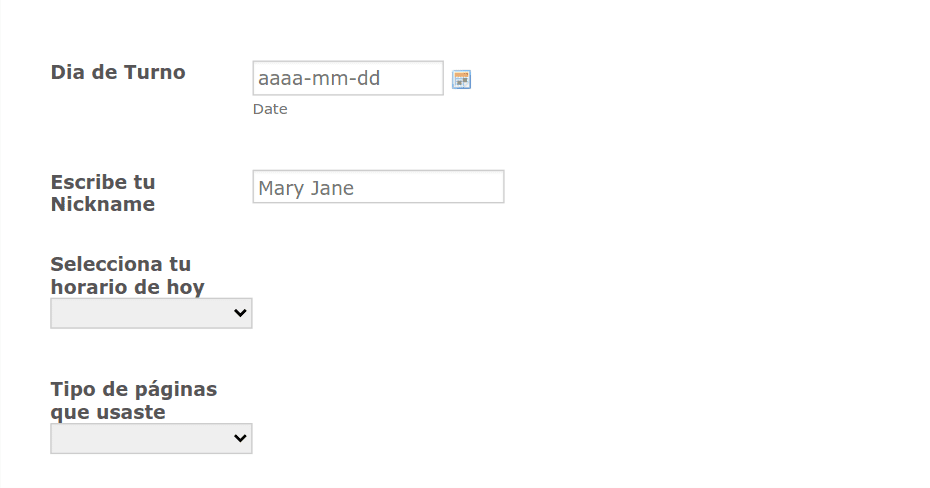Click the empty area inside the horario select box
Screen dimensions: 930x488
pos(139,313)
